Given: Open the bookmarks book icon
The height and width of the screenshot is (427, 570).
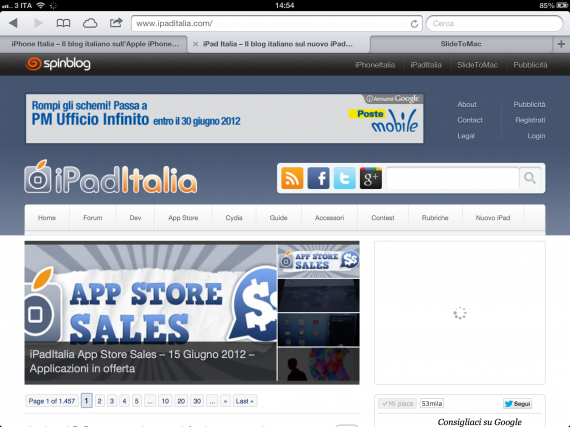Looking at the screenshot, I should coord(63,23).
